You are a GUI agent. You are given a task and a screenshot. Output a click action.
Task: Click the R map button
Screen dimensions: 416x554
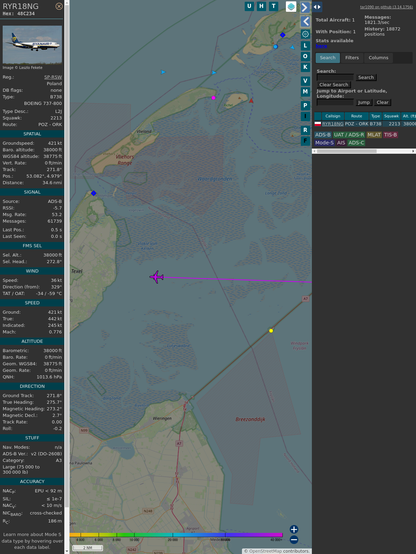(x=305, y=130)
